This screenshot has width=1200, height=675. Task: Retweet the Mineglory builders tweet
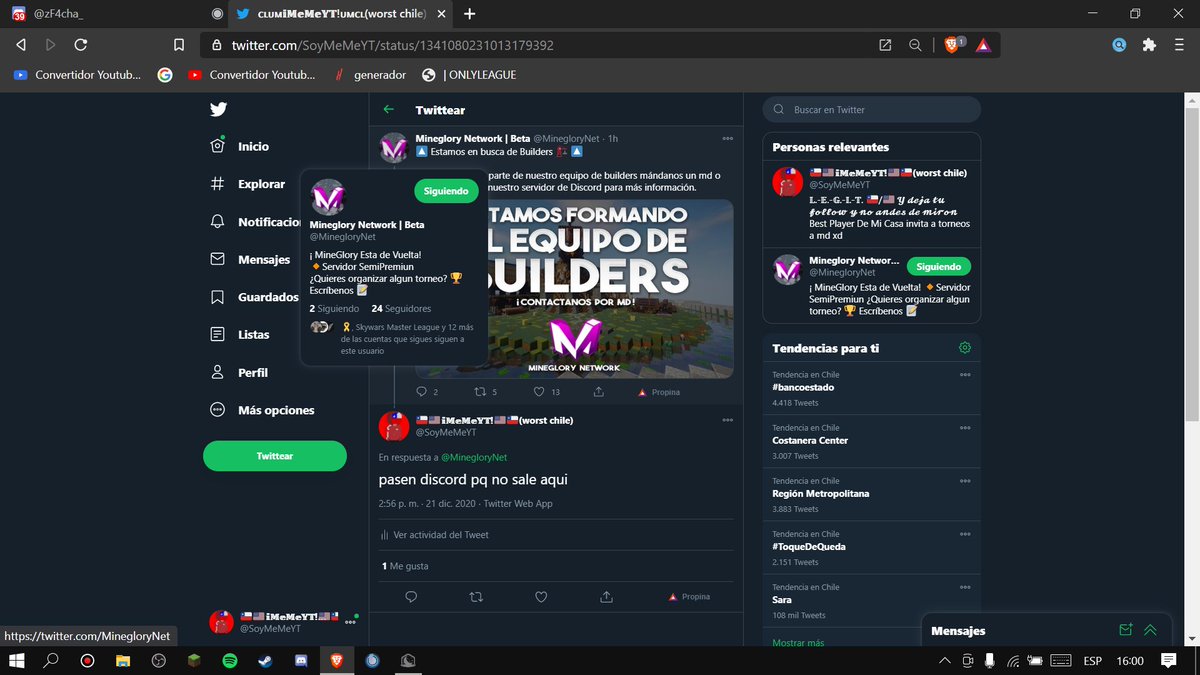coord(480,392)
